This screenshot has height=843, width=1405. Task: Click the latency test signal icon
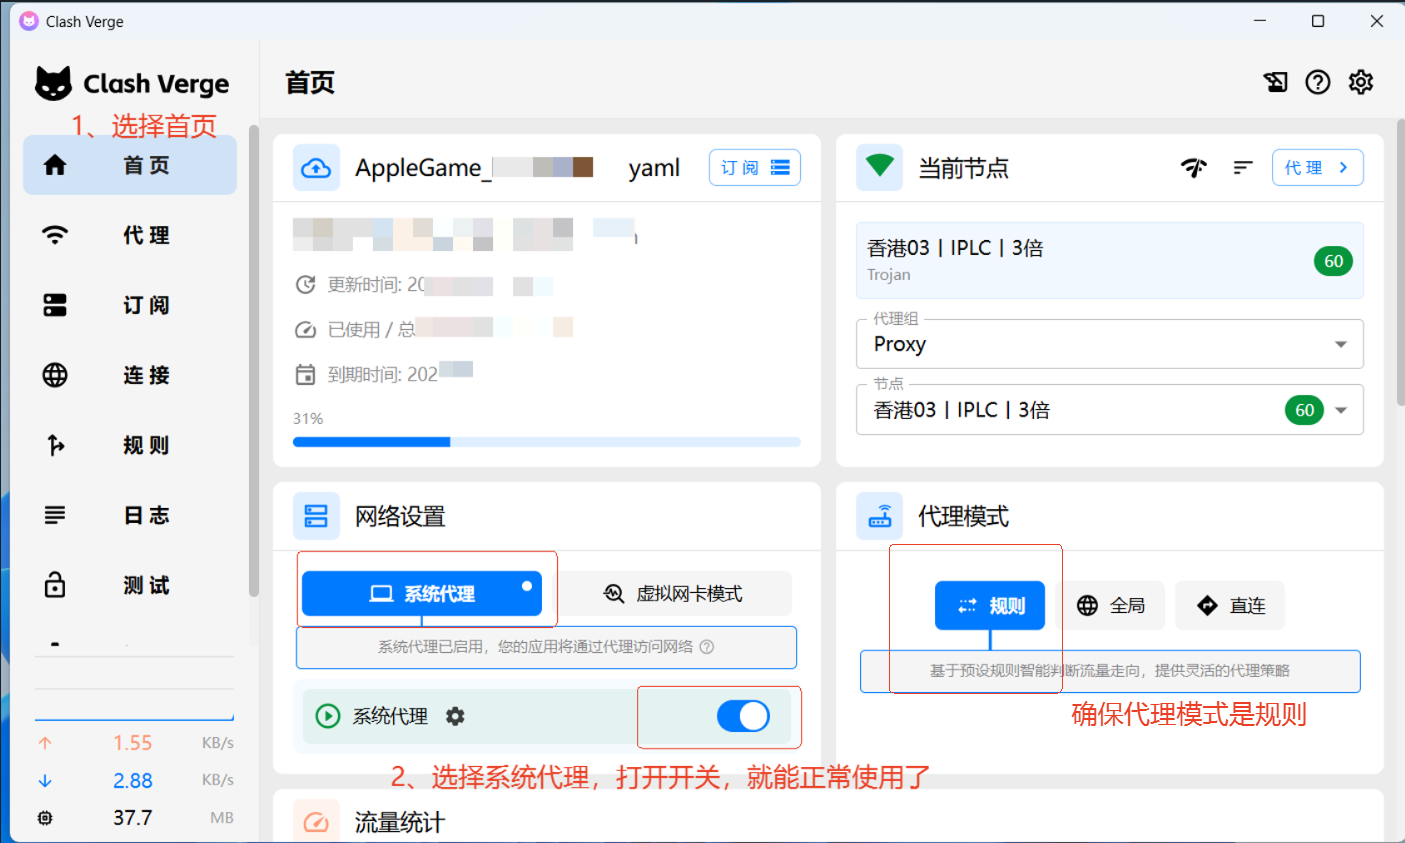pos(1193,168)
